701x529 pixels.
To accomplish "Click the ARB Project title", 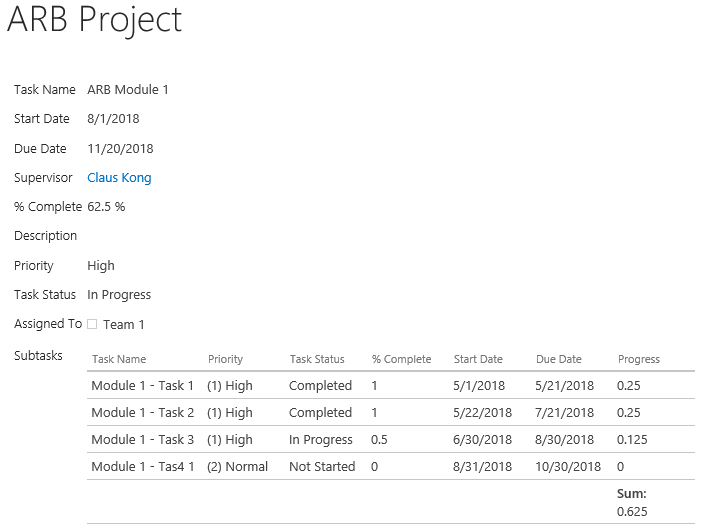I will click(94, 20).
